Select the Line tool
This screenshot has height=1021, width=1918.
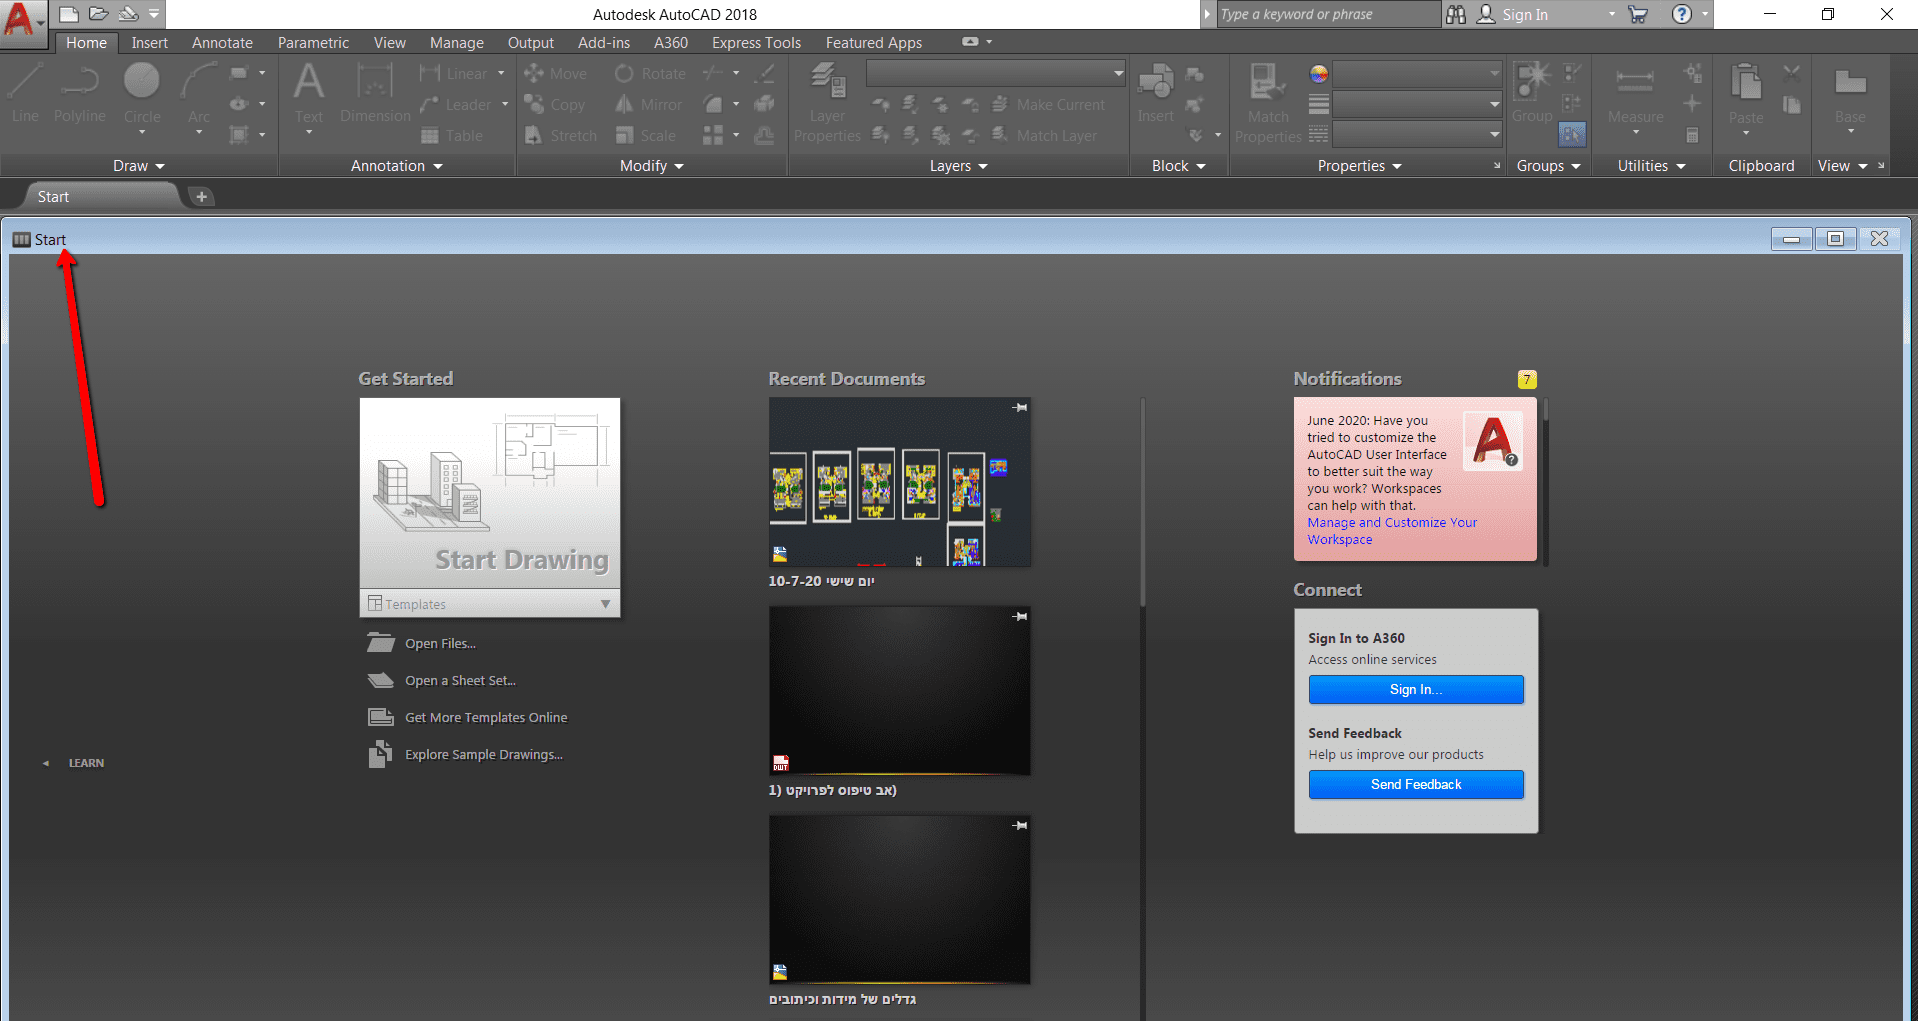point(25,93)
